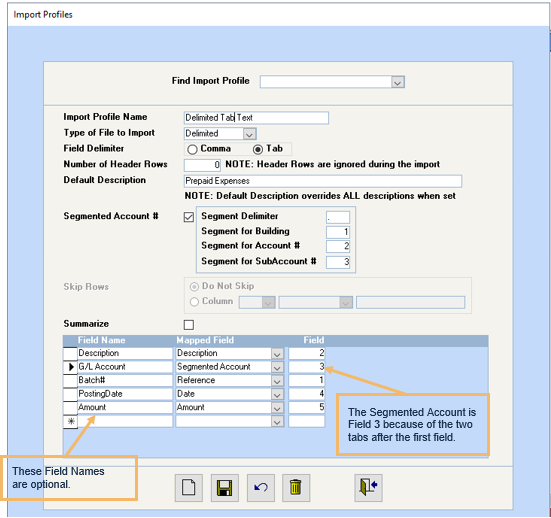Screen dimensions: 551x518
Task: Expand the Type of File to Import dropdown
Action: (249, 134)
